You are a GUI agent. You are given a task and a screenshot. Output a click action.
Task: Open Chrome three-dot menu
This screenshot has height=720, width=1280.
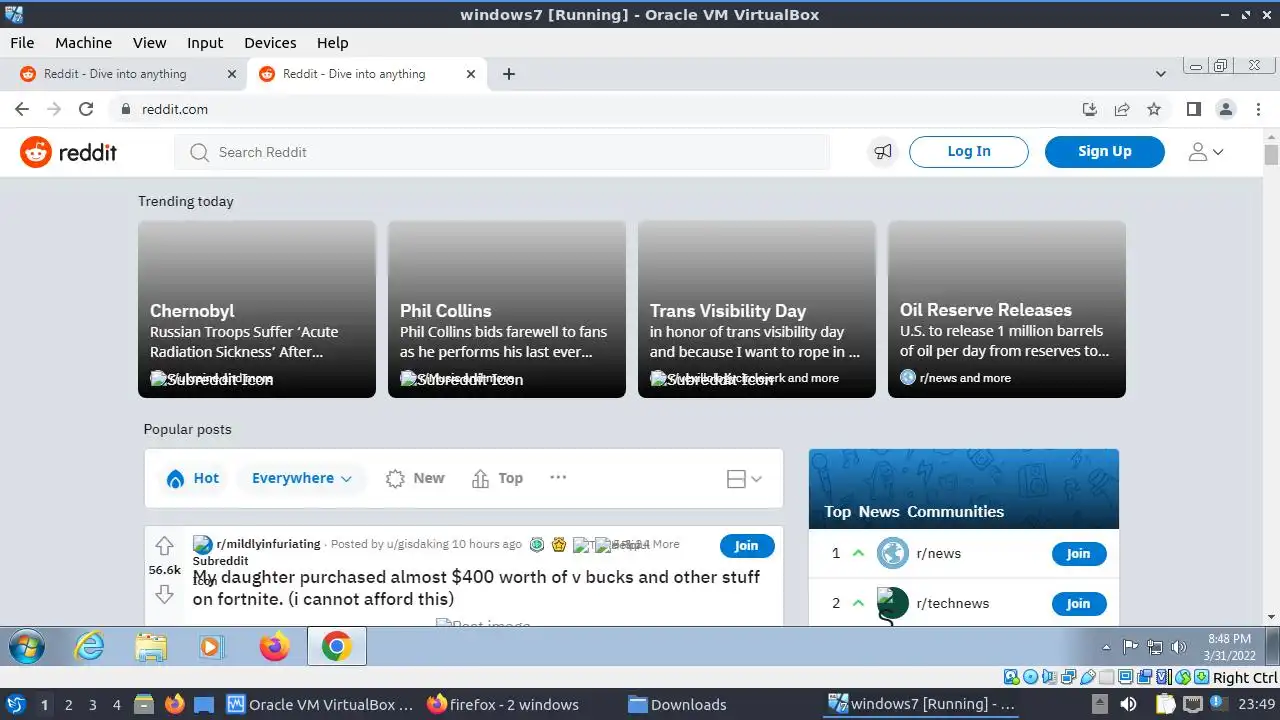click(x=1257, y=109)
